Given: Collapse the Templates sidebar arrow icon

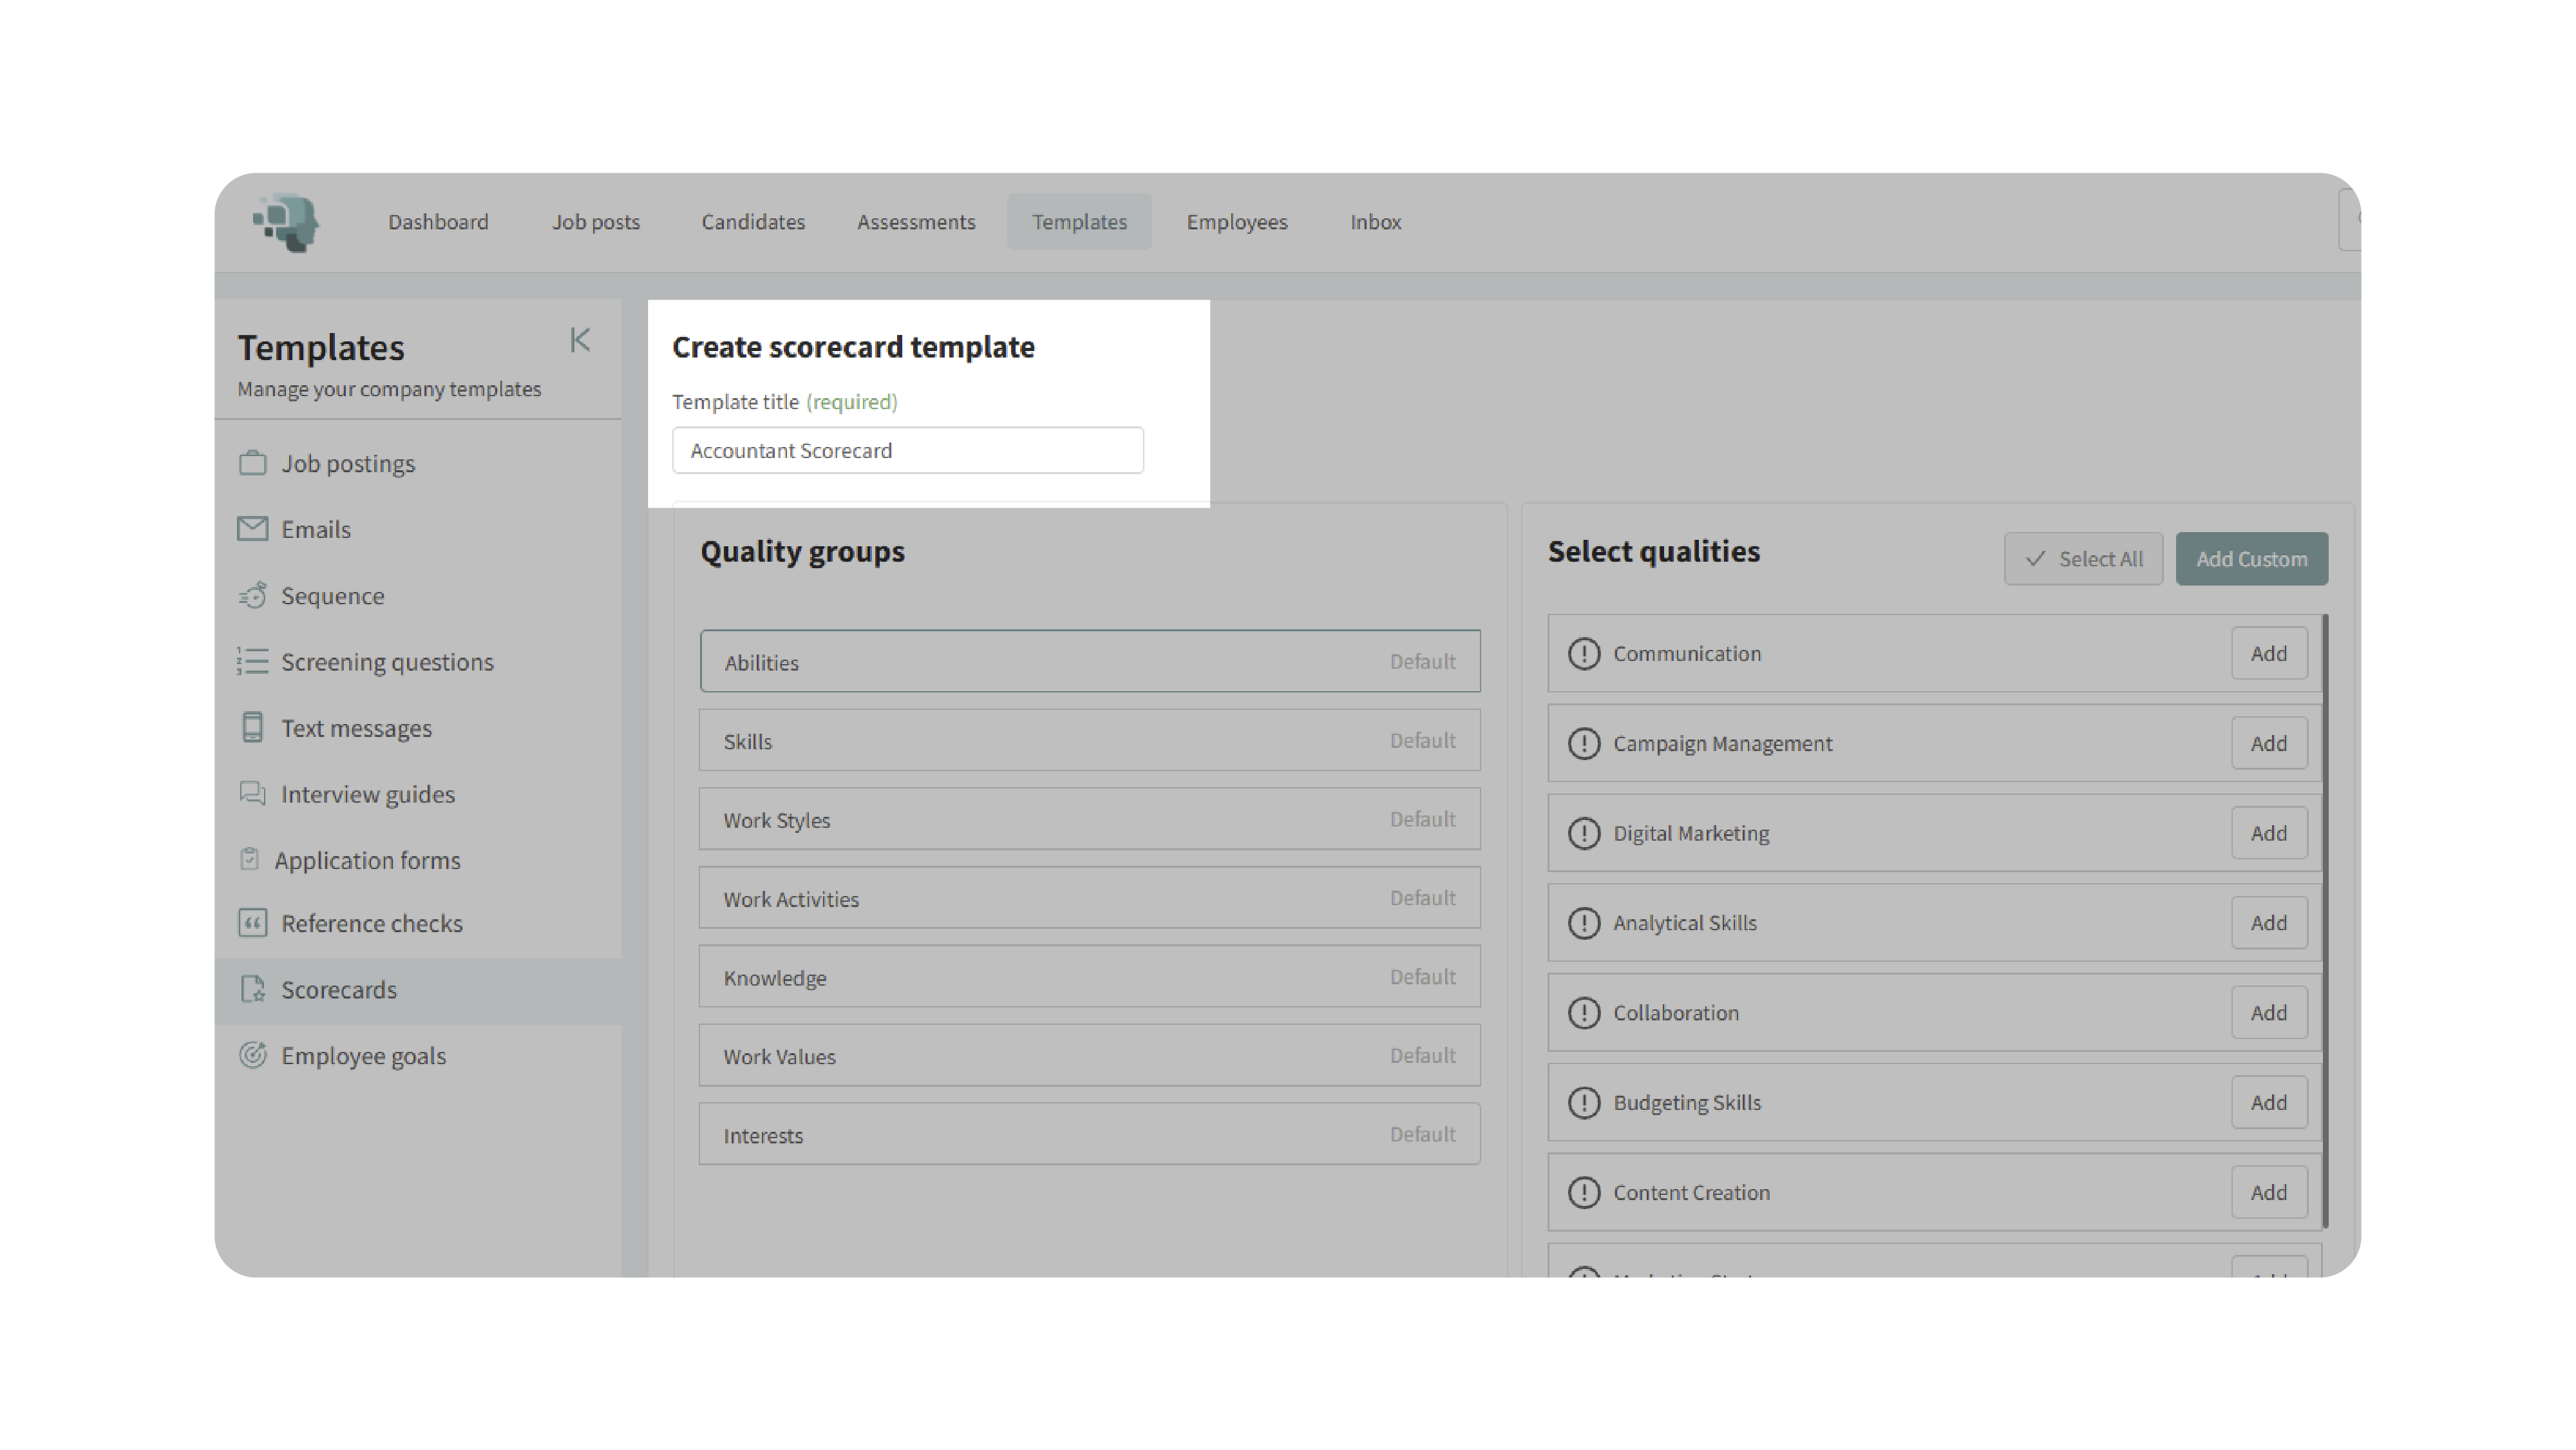Looking at the screenshot, I should (x=580, y=341).
